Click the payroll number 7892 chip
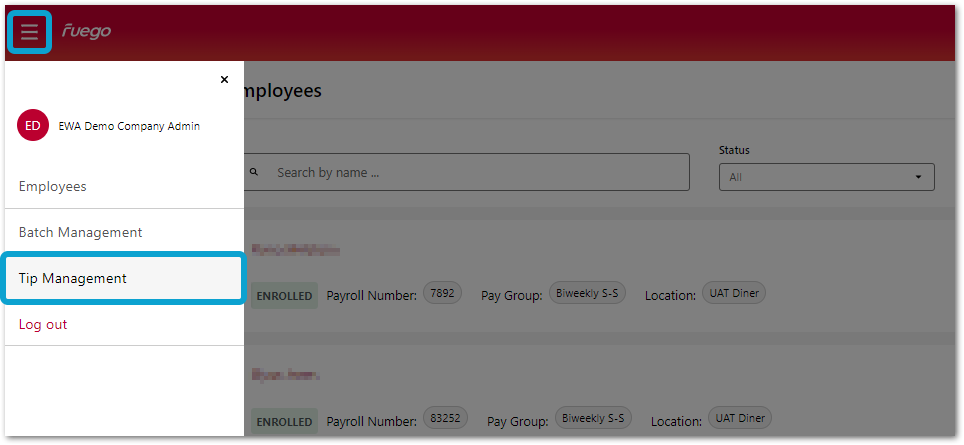 click(442, 294)
